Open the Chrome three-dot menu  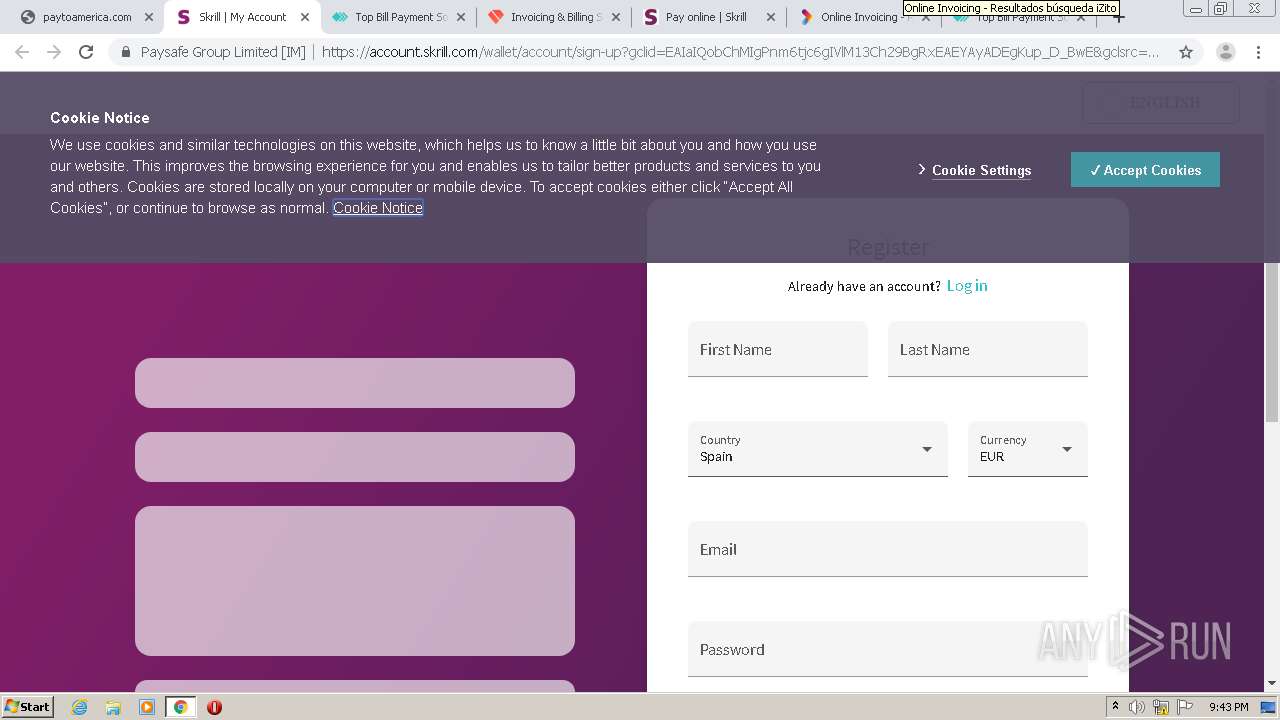pos(1259,52)
